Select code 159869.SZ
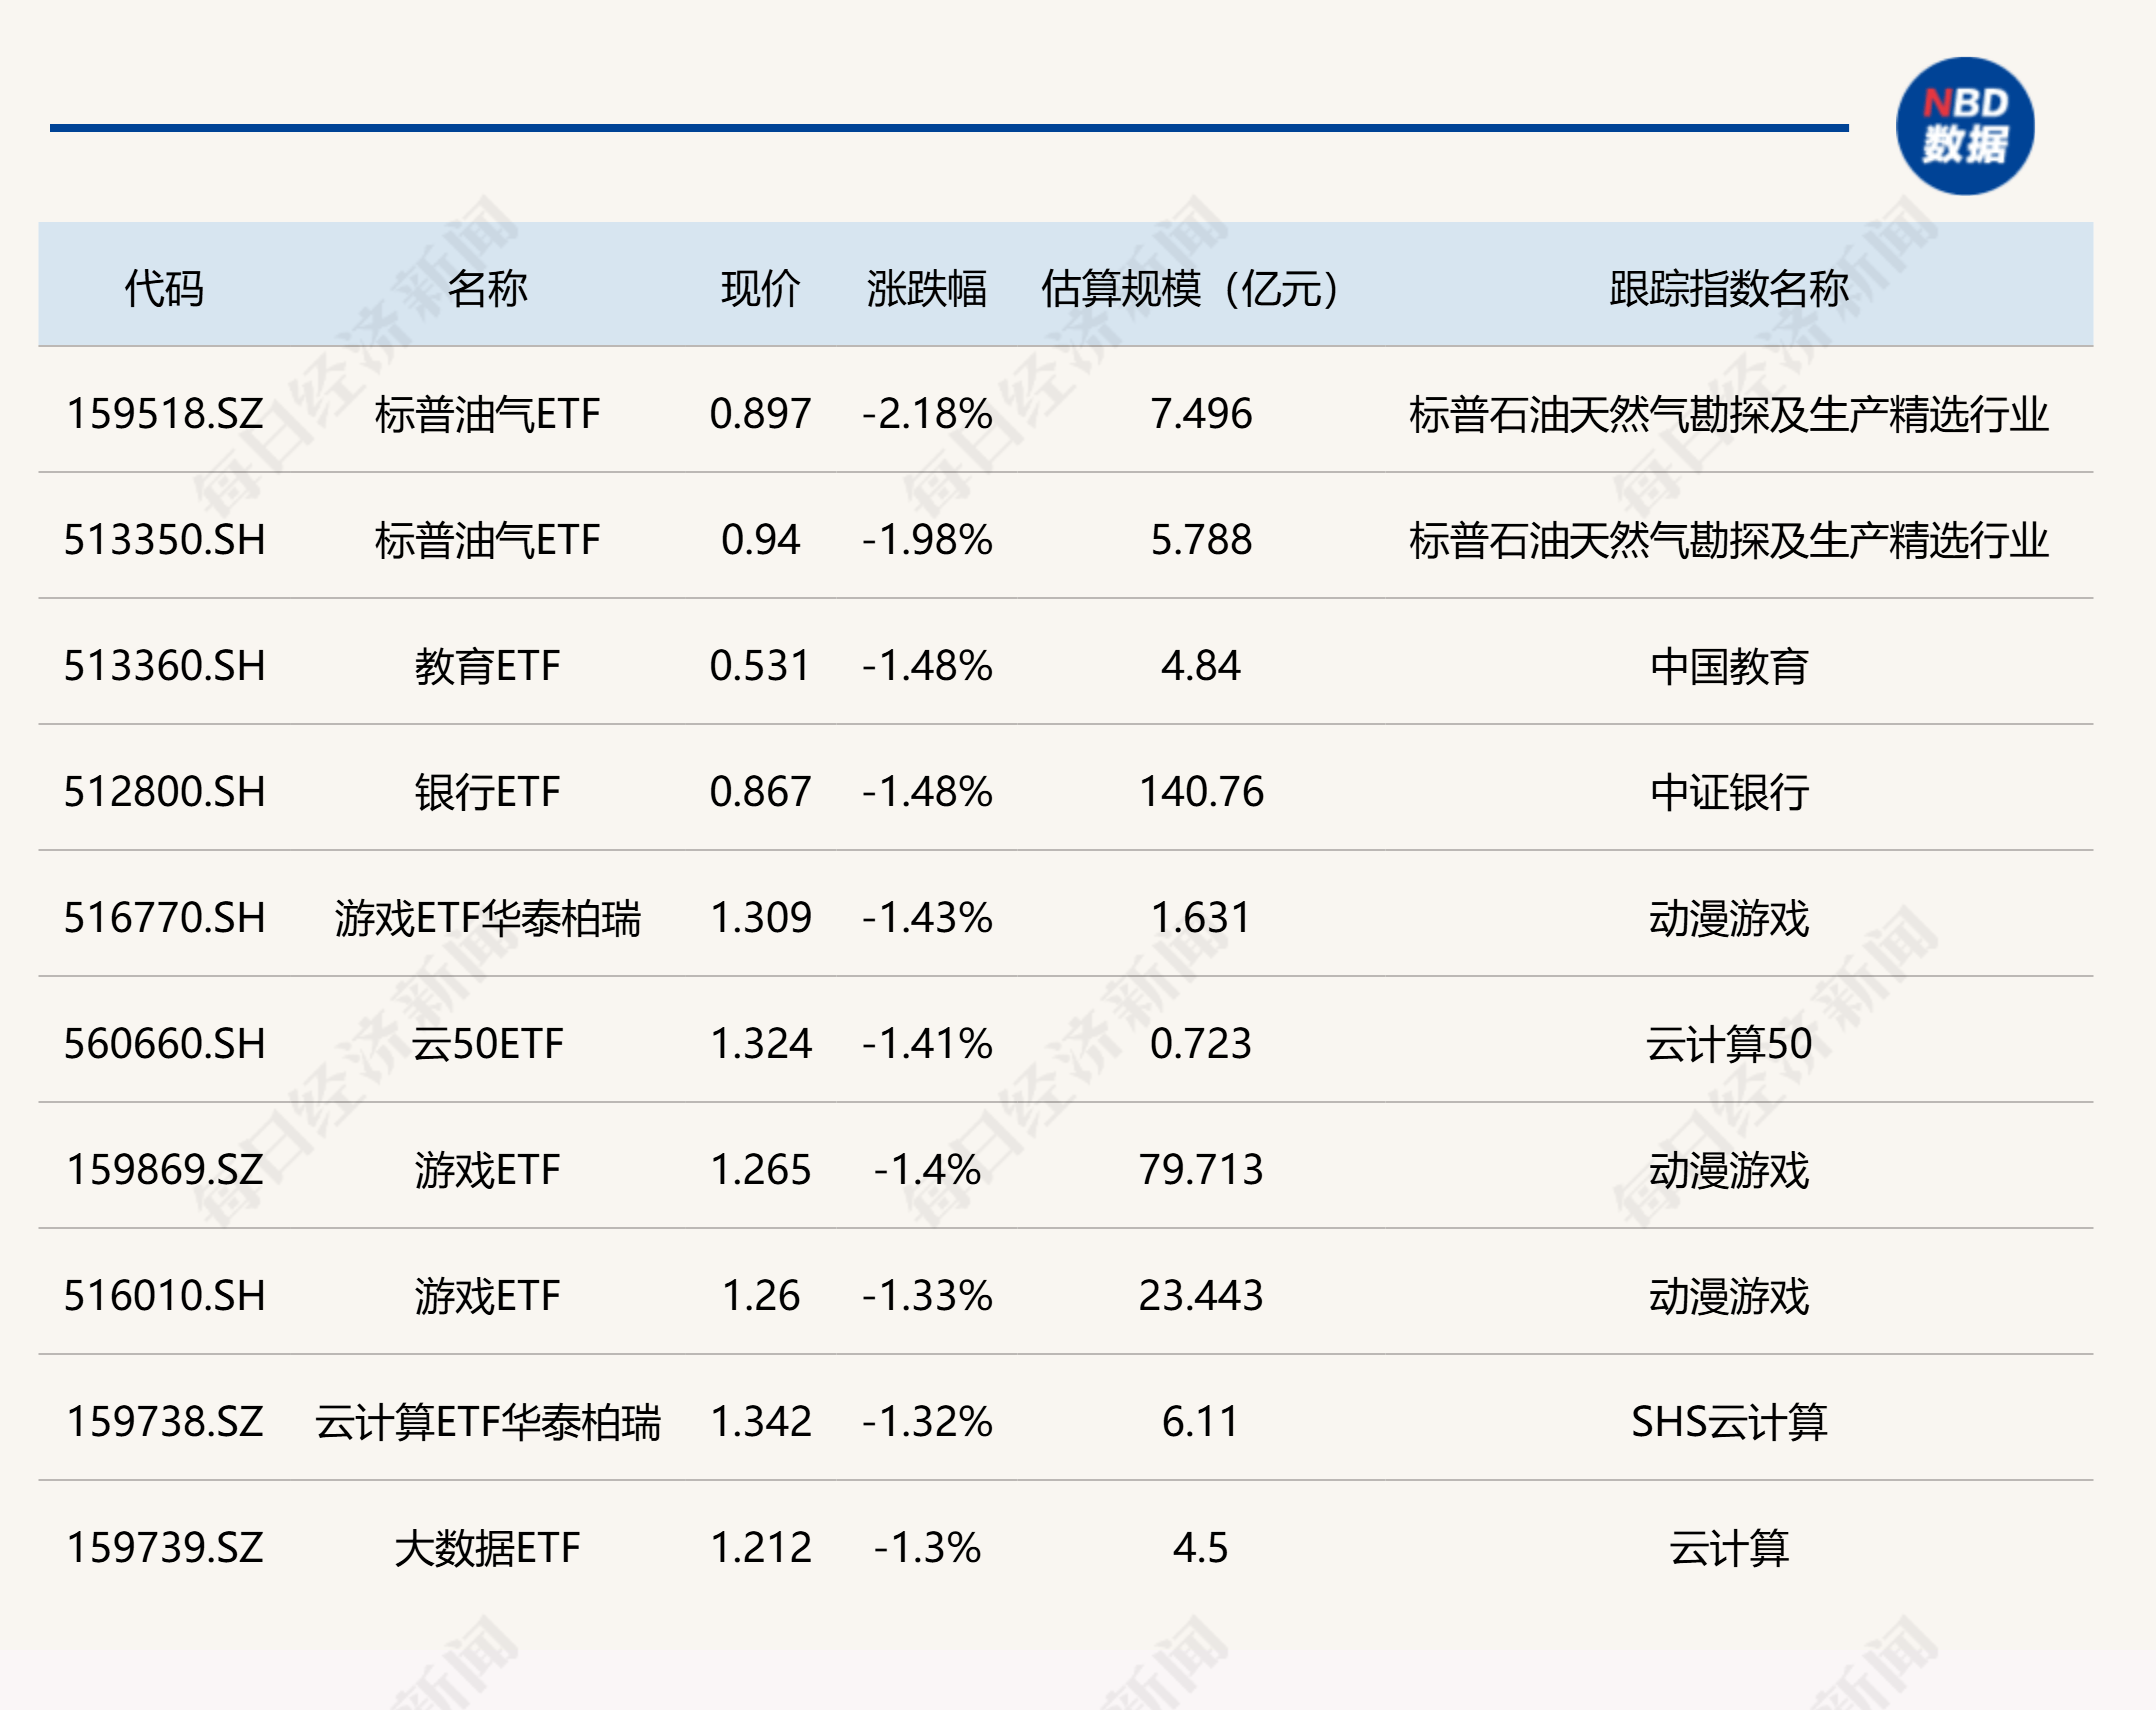The image size is (2156, 1710). (x=165, y=1170)
